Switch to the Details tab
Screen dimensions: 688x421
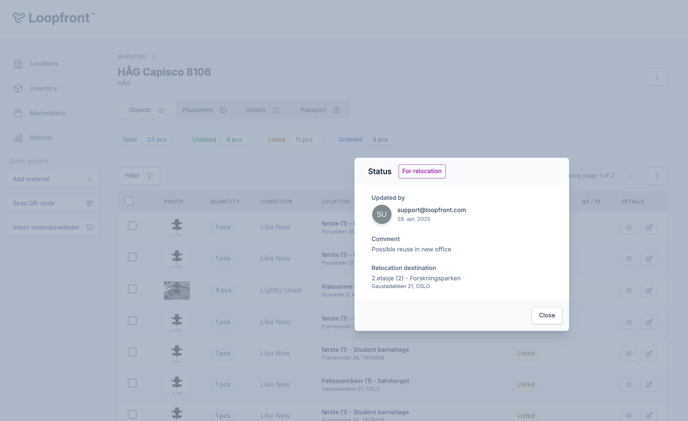pyautogui.click(x=262, y=110)
